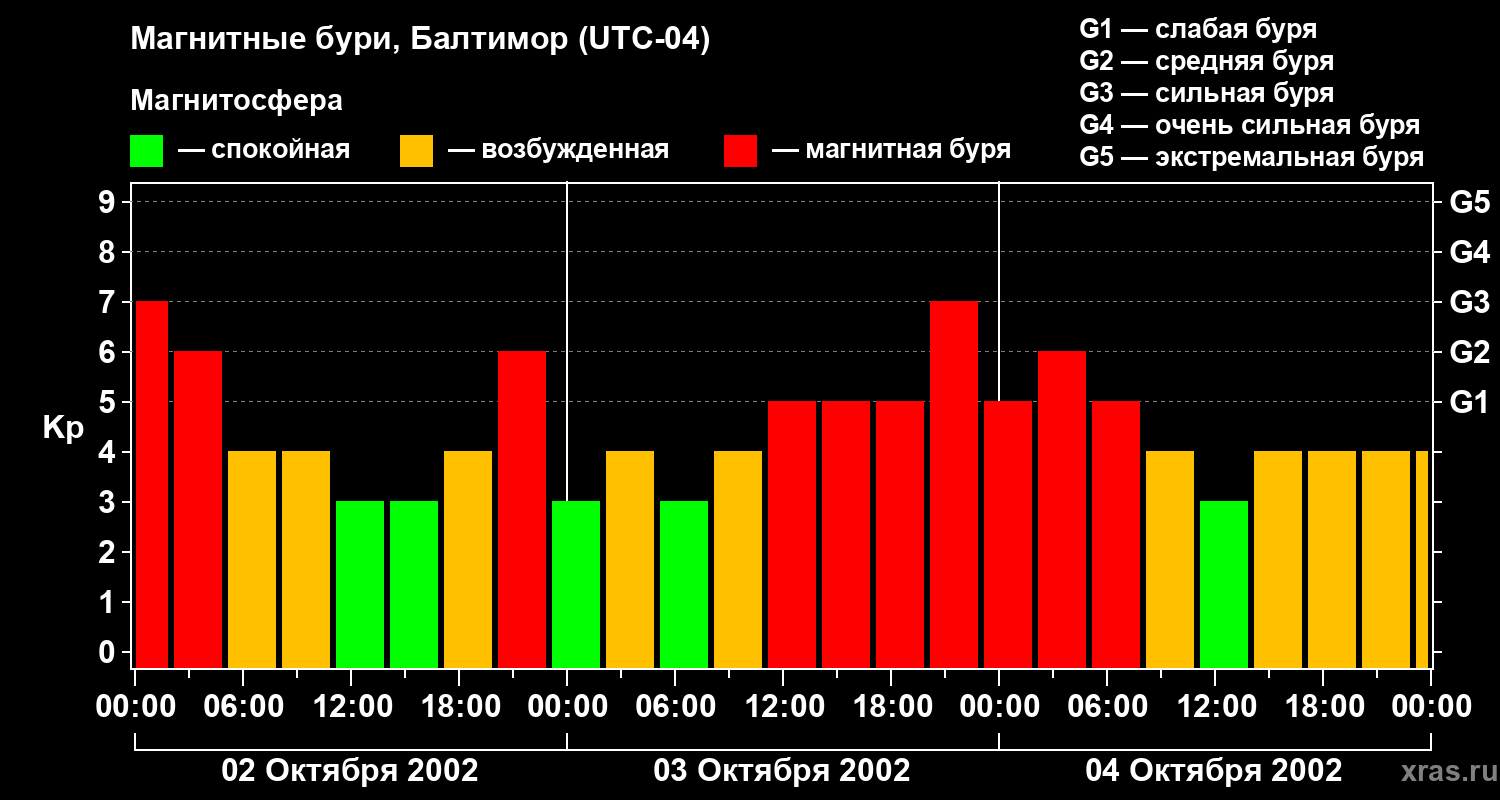Click the green Kp 3 bar on 04 October
1500x800 pixels.
[1224, 584]
